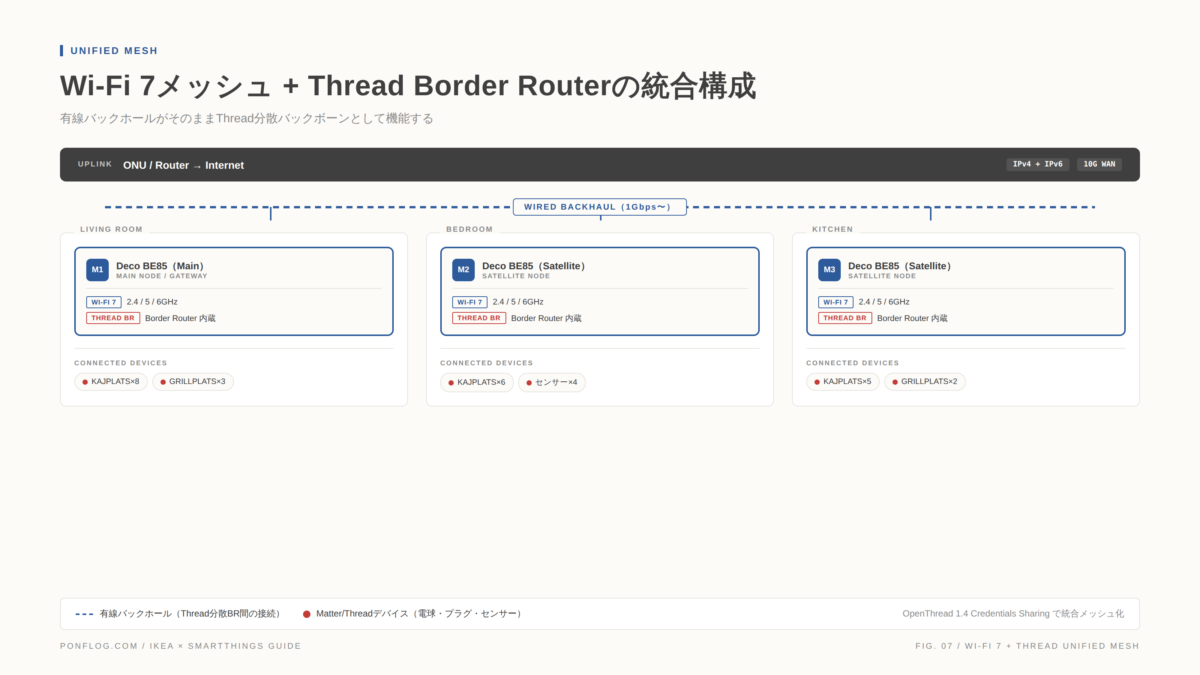1200x675 pixels.
Task: Click the WI-FI 7 tag in Living Room card
Action: coord(103,302)
